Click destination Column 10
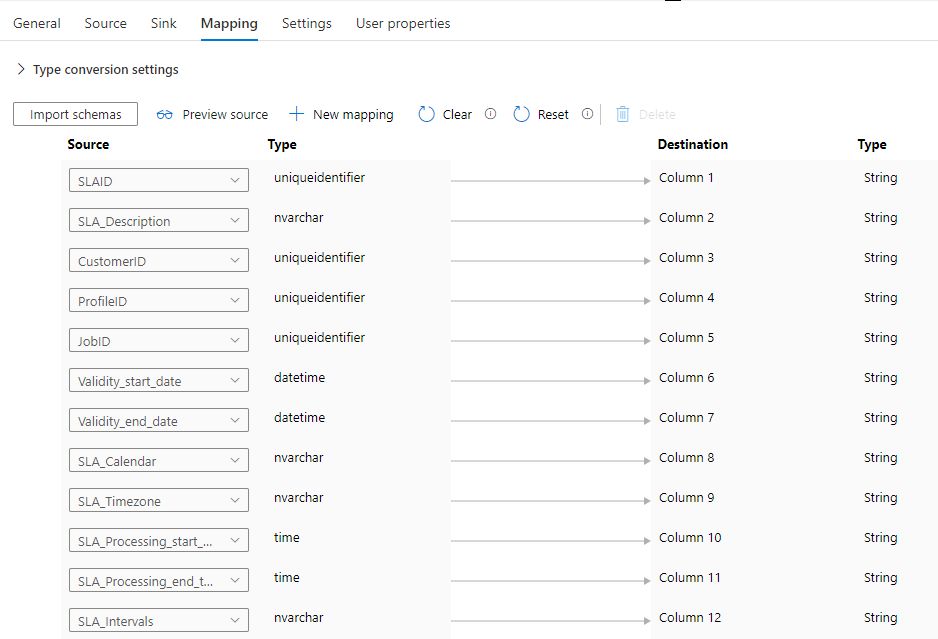This screenshot has width=938, height=639. click(x=690, y=538)
